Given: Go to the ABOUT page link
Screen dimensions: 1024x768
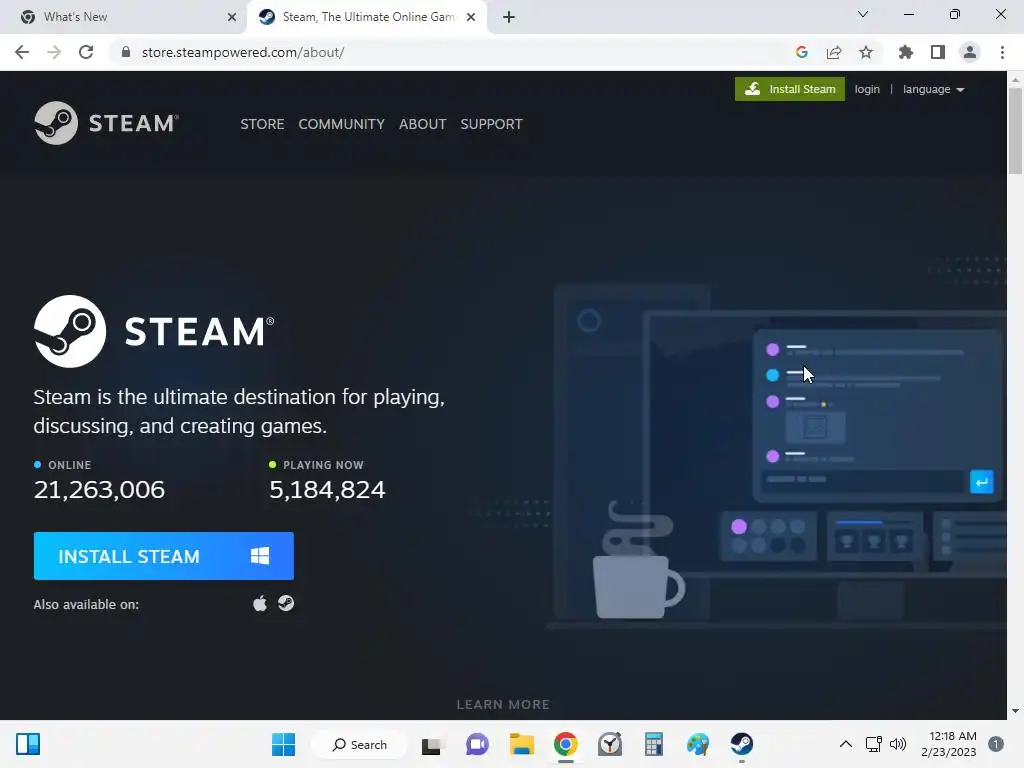Looking at the screenshot, I should click(x=423, y=124).
